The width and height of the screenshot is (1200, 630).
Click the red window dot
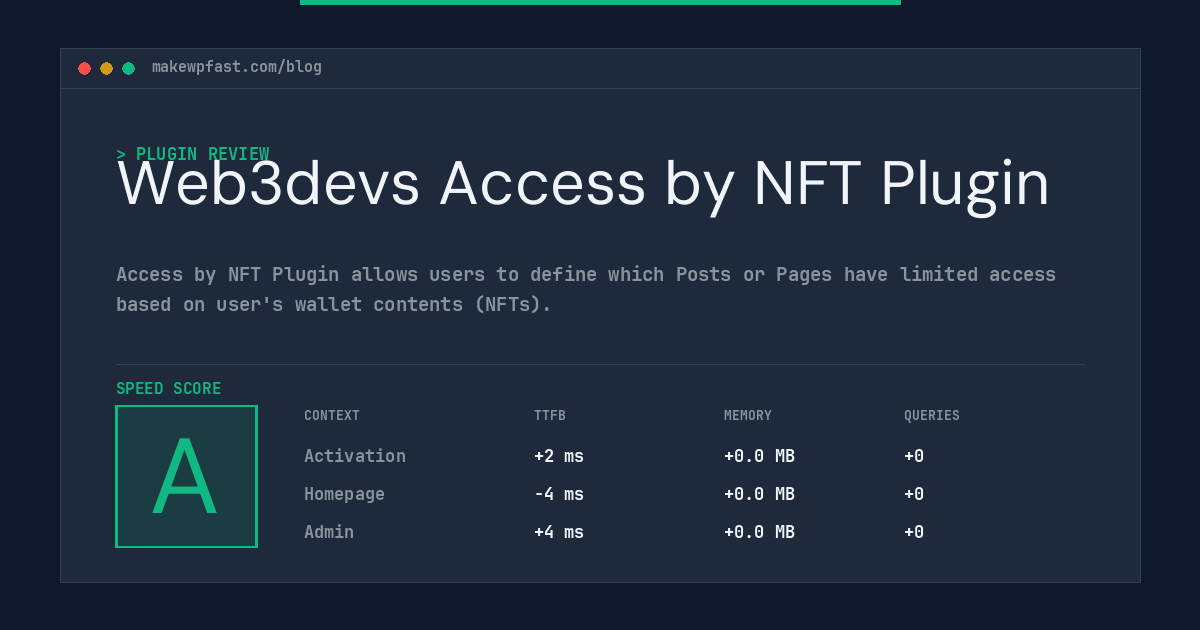tap(84, 68)
